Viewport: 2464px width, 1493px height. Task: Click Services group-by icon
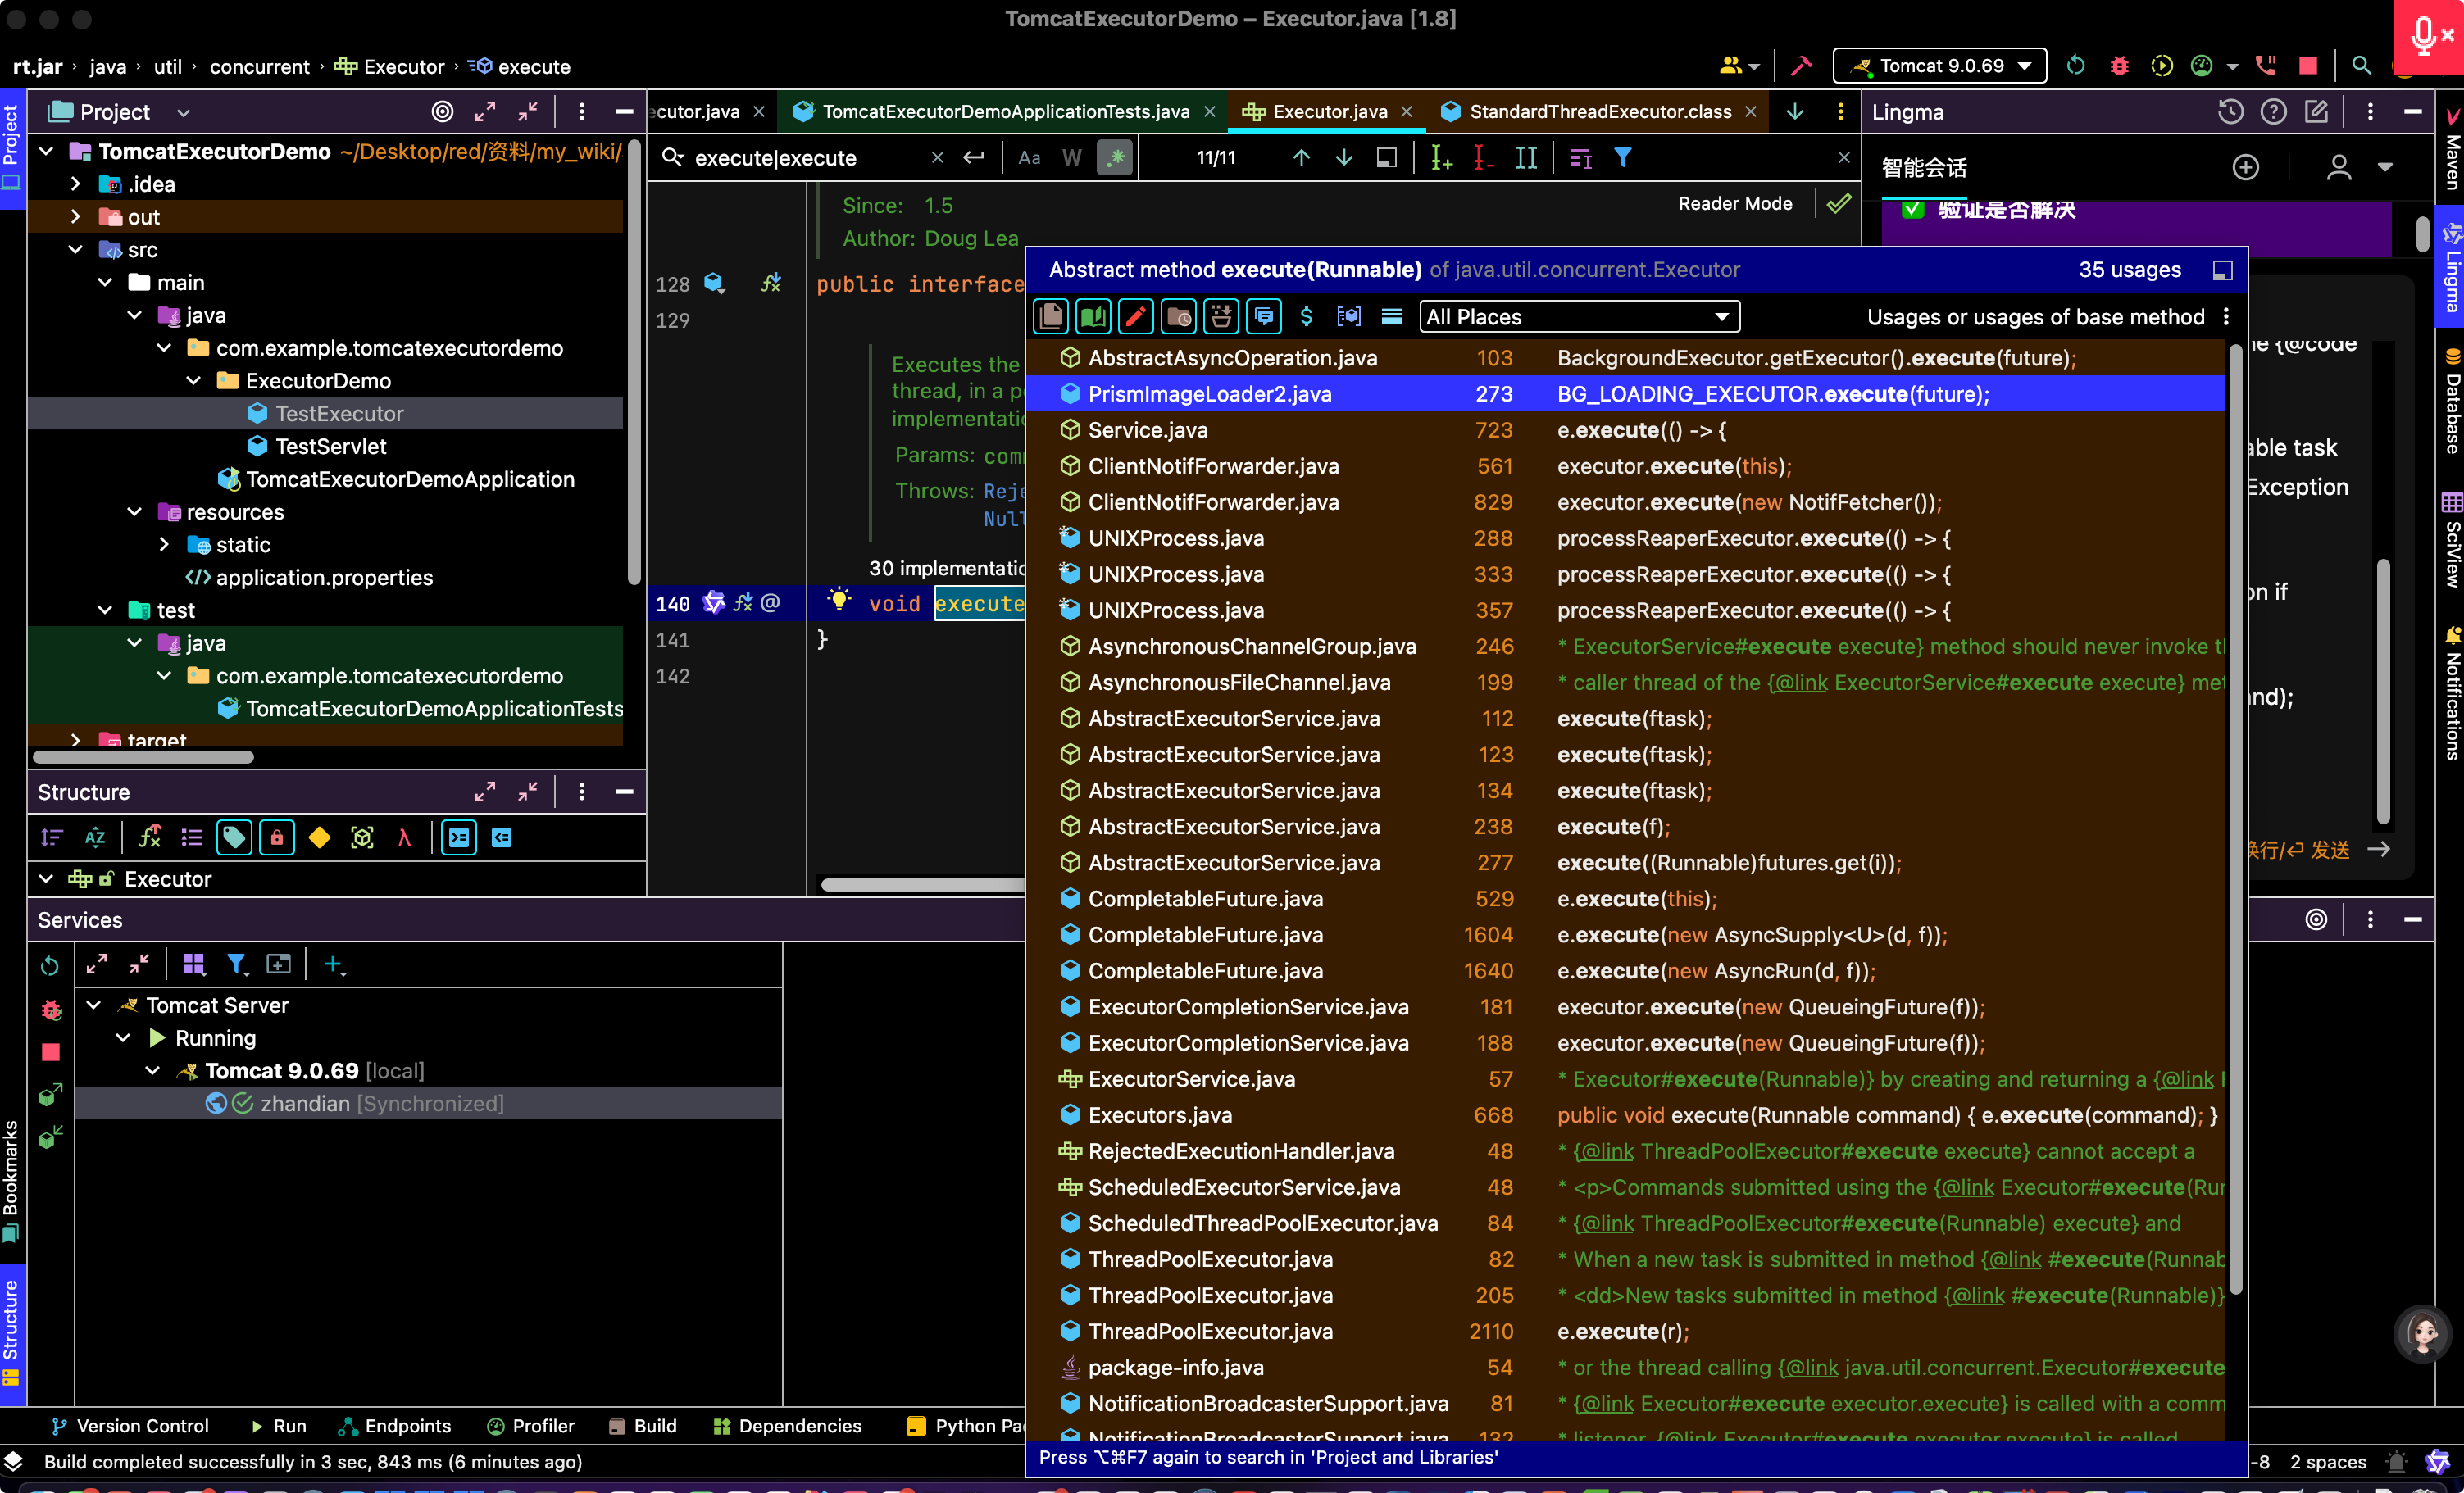pos(194,964)
